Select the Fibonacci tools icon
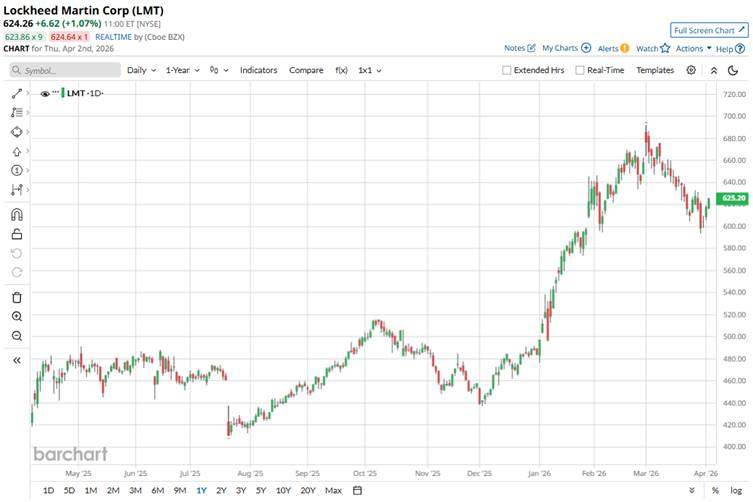 17,112
